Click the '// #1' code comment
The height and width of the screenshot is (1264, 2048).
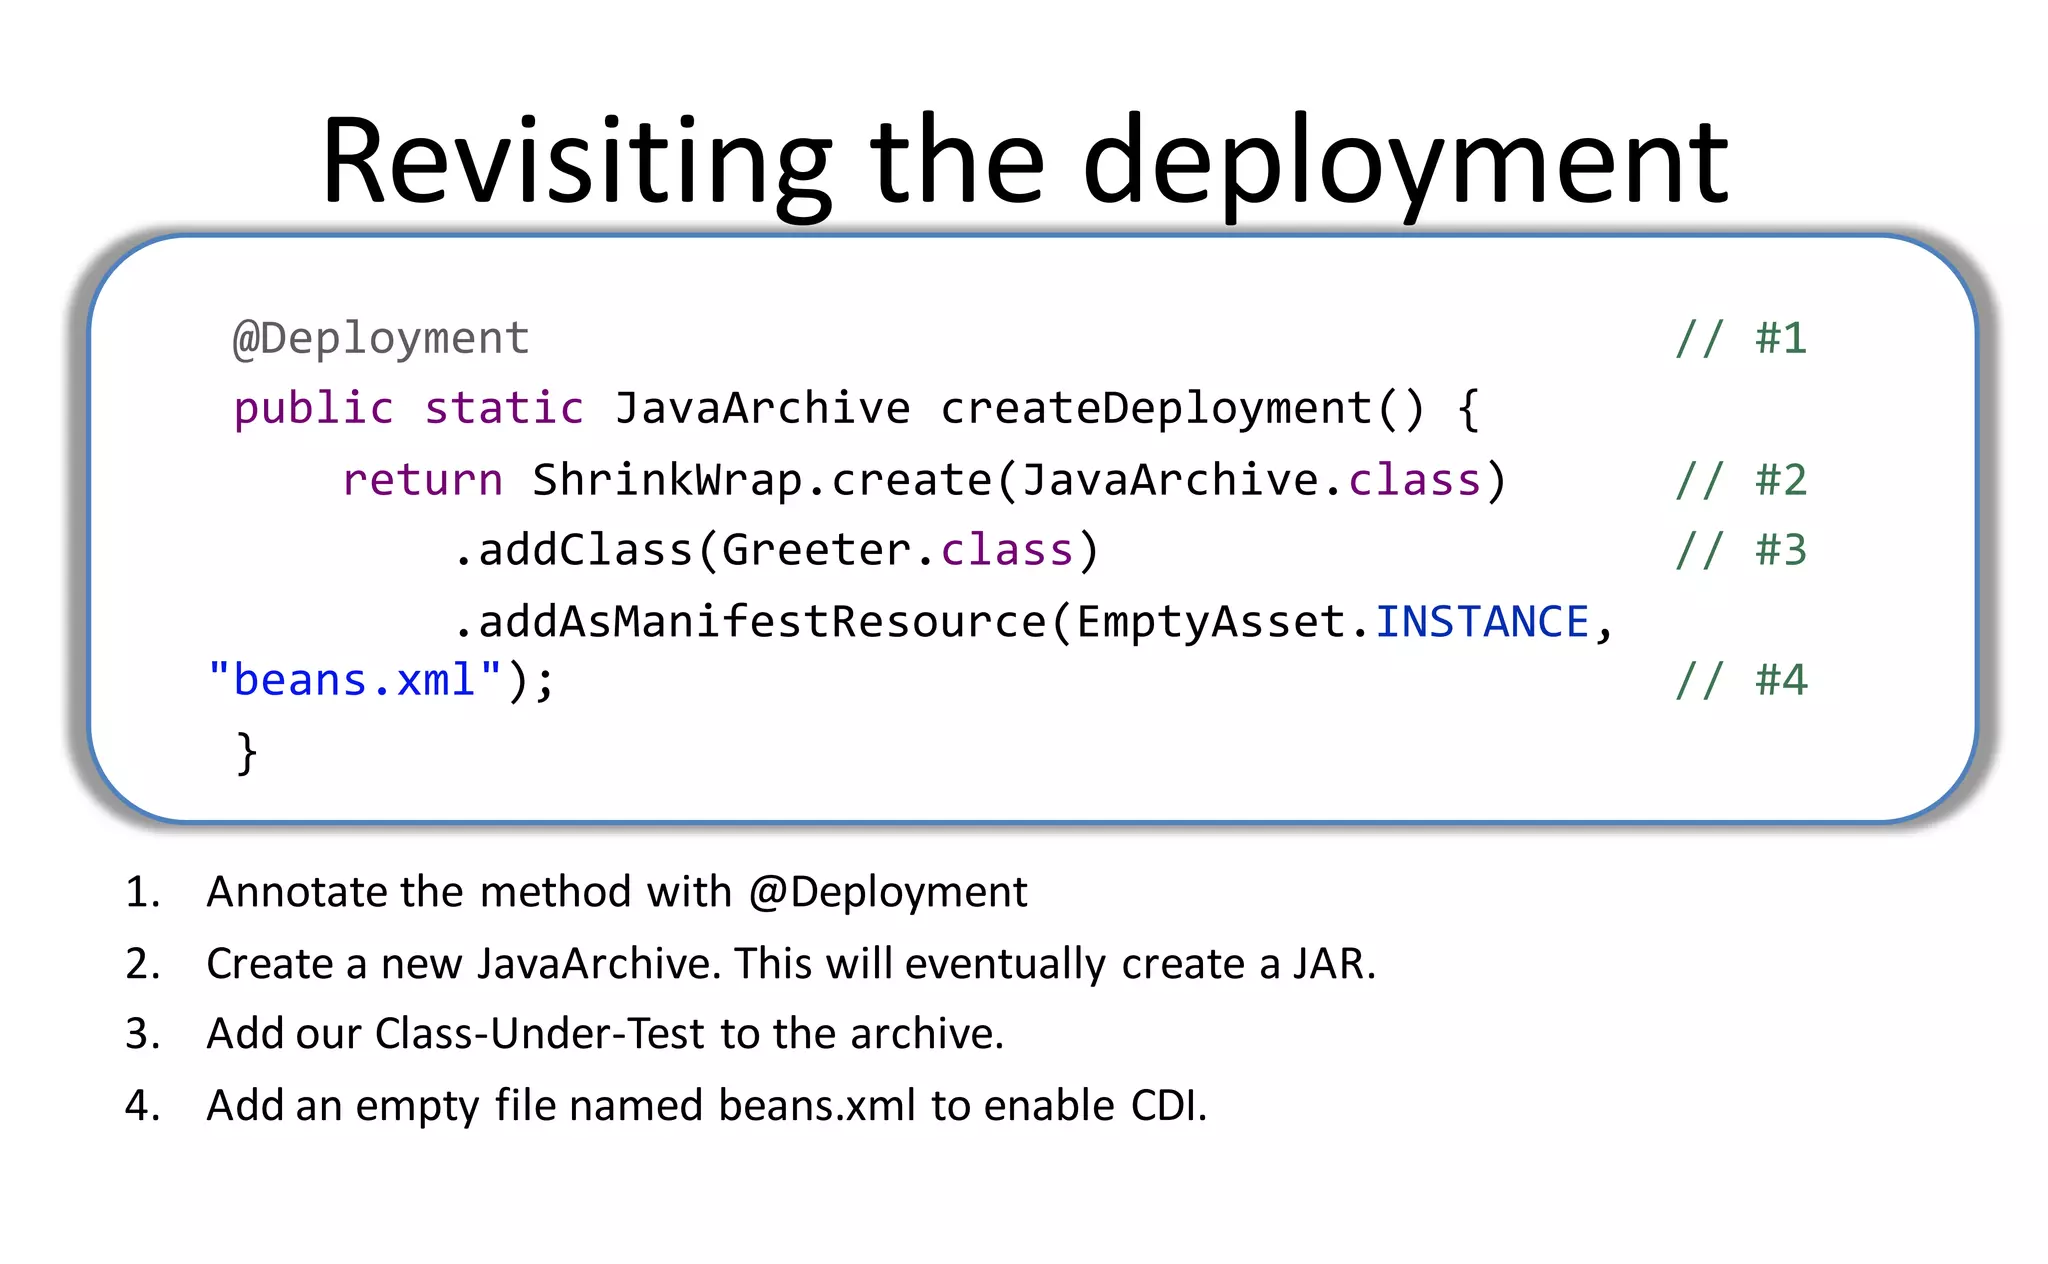1740,338
